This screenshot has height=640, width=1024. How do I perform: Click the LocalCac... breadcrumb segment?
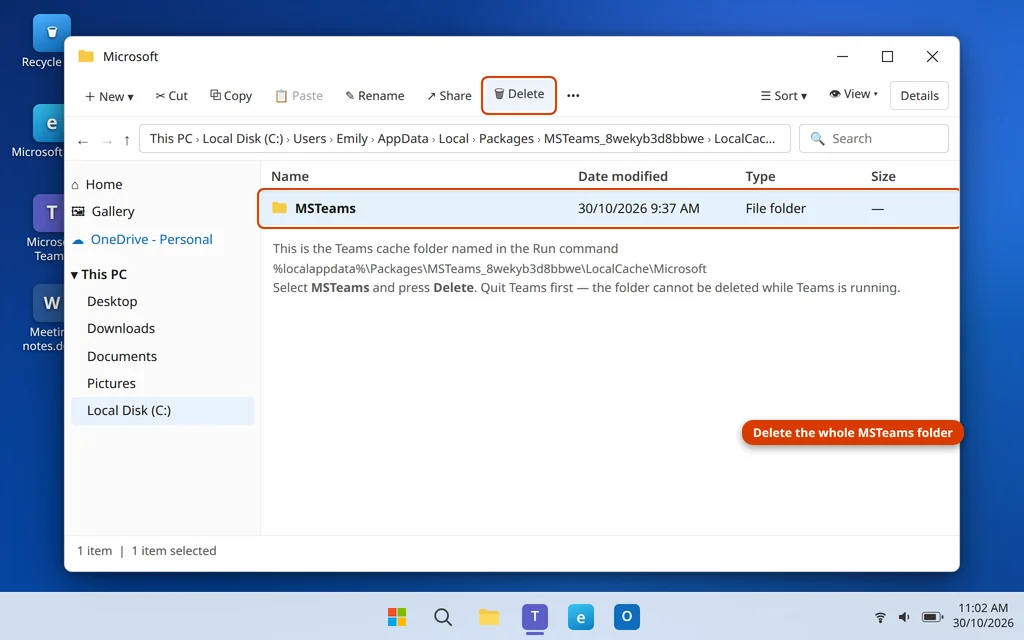tap(744, 138)
